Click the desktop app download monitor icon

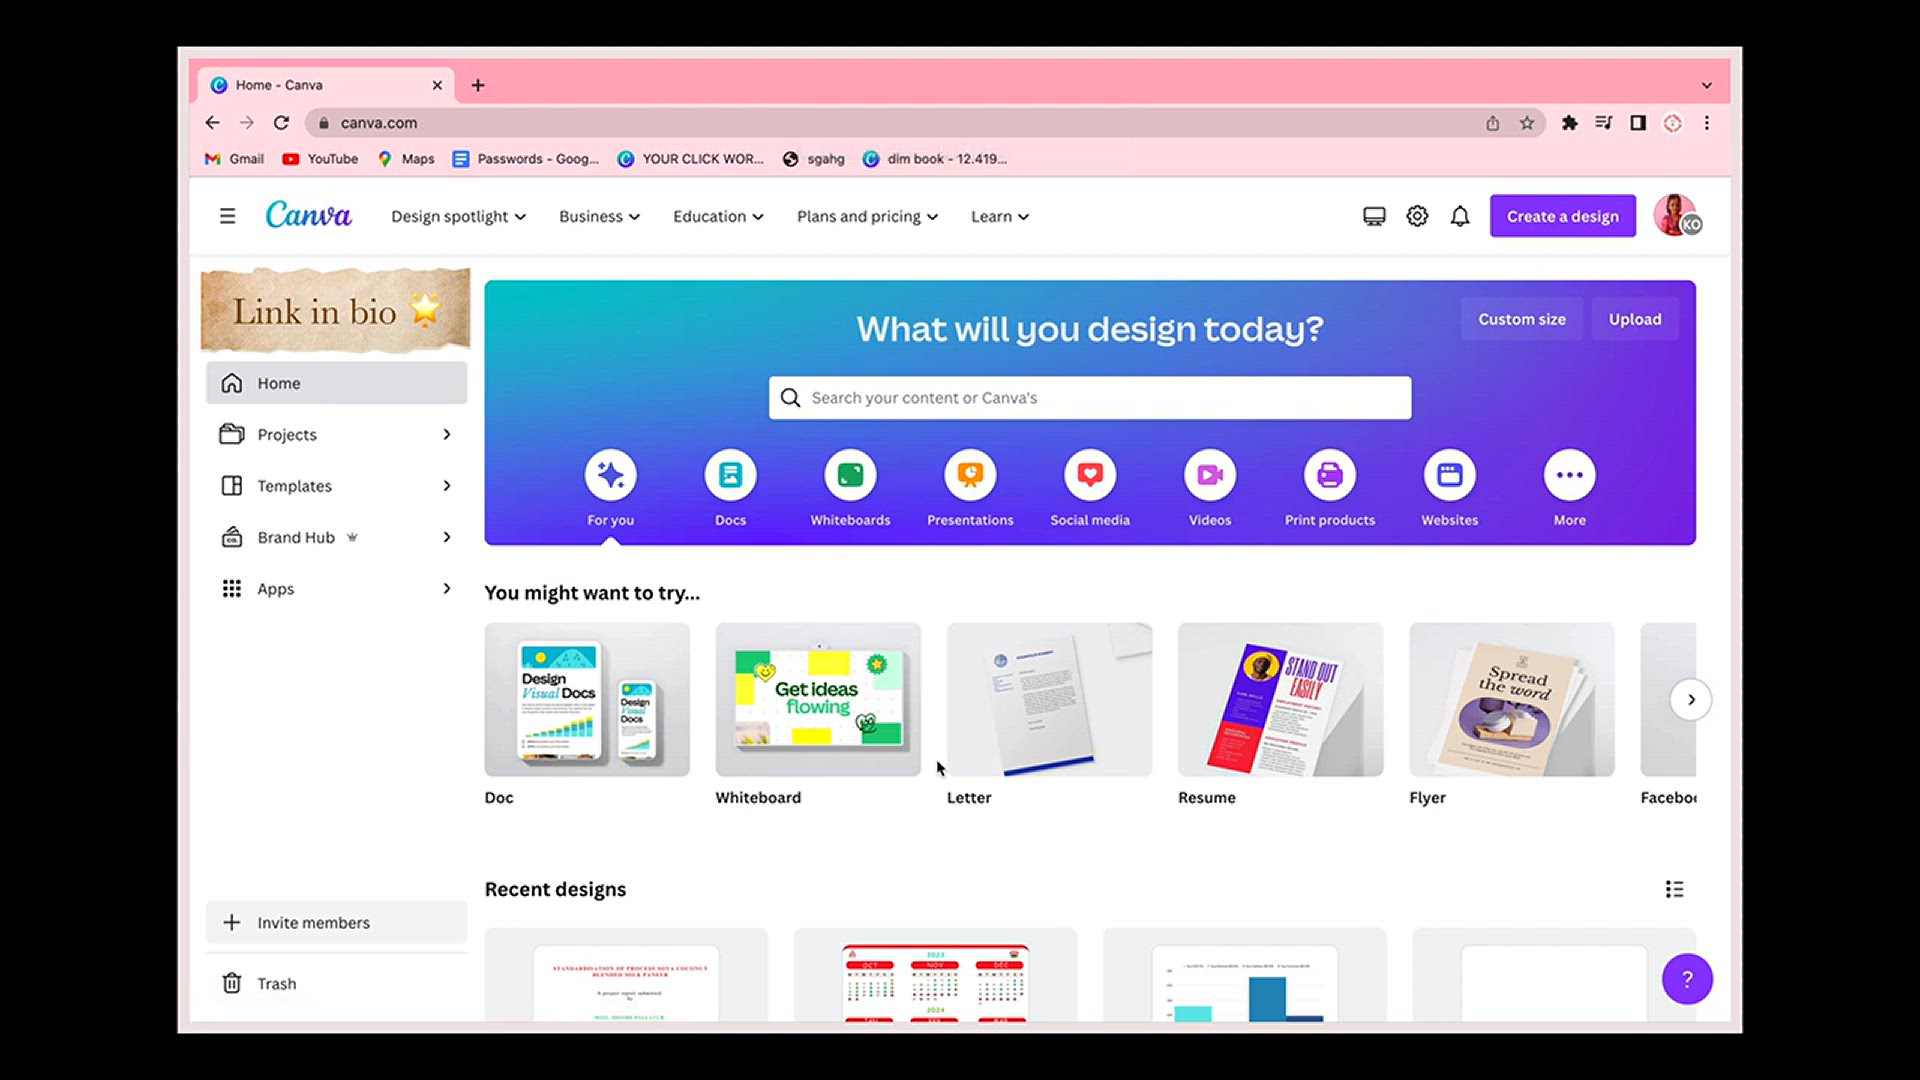pos(1374,216)
